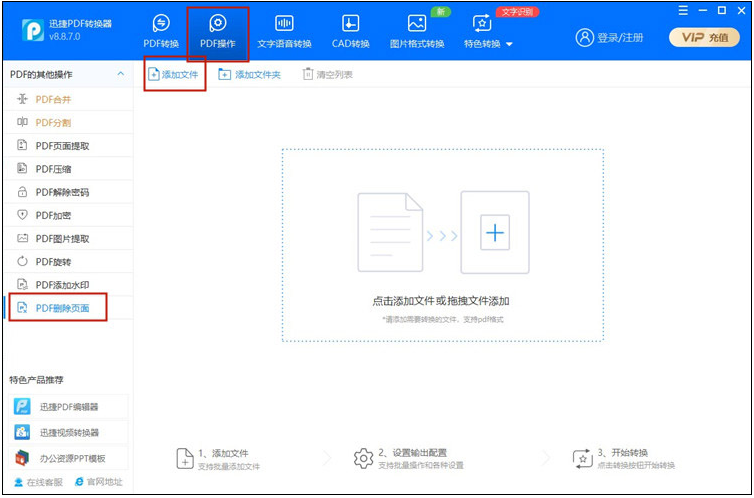Viewport: 754px width, 498px height.
Task: Select PDF加密 in the sidebar
Action: tap(67, 215)
